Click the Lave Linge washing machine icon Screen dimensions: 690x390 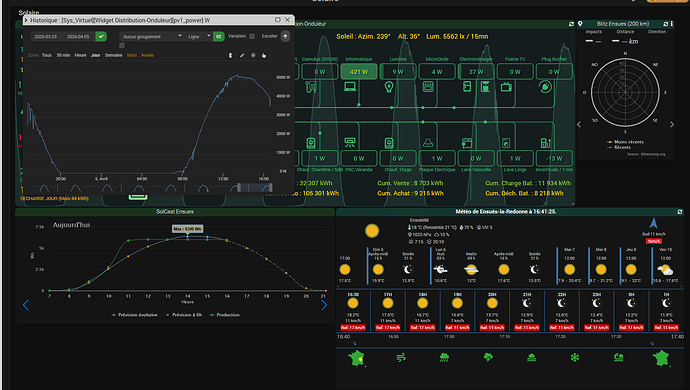(x=506, y=143)
